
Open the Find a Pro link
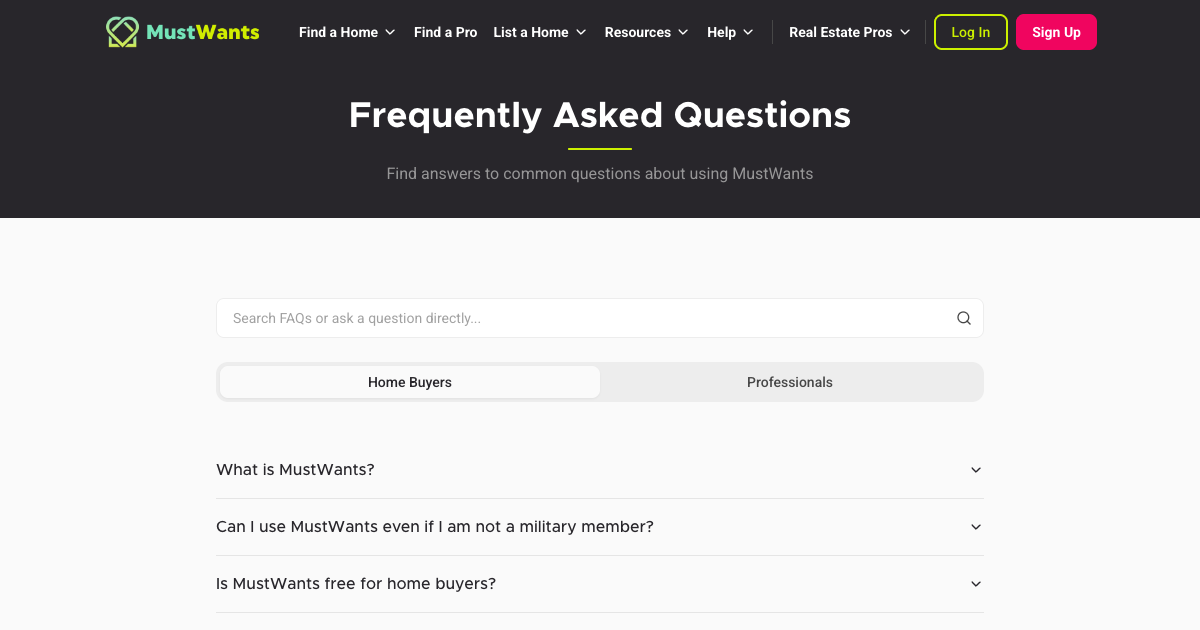click(x=445, y=32)
